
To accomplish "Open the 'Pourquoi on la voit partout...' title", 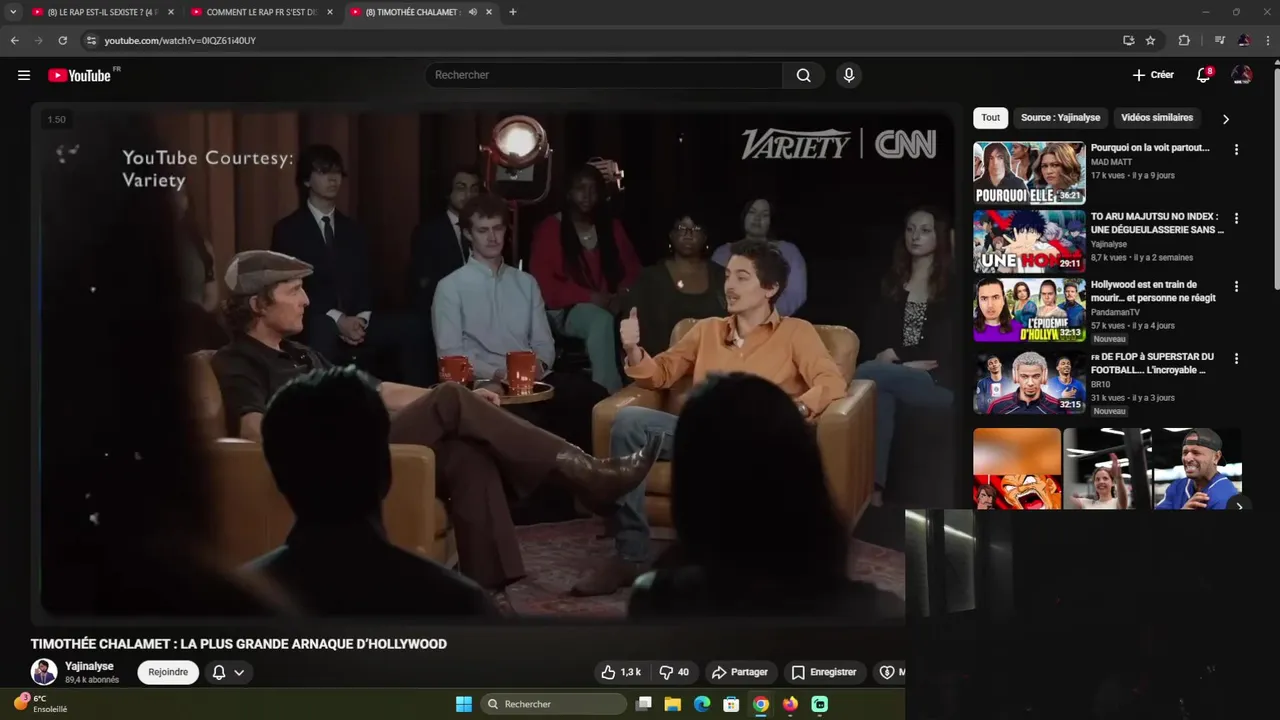I will 1150,148.
